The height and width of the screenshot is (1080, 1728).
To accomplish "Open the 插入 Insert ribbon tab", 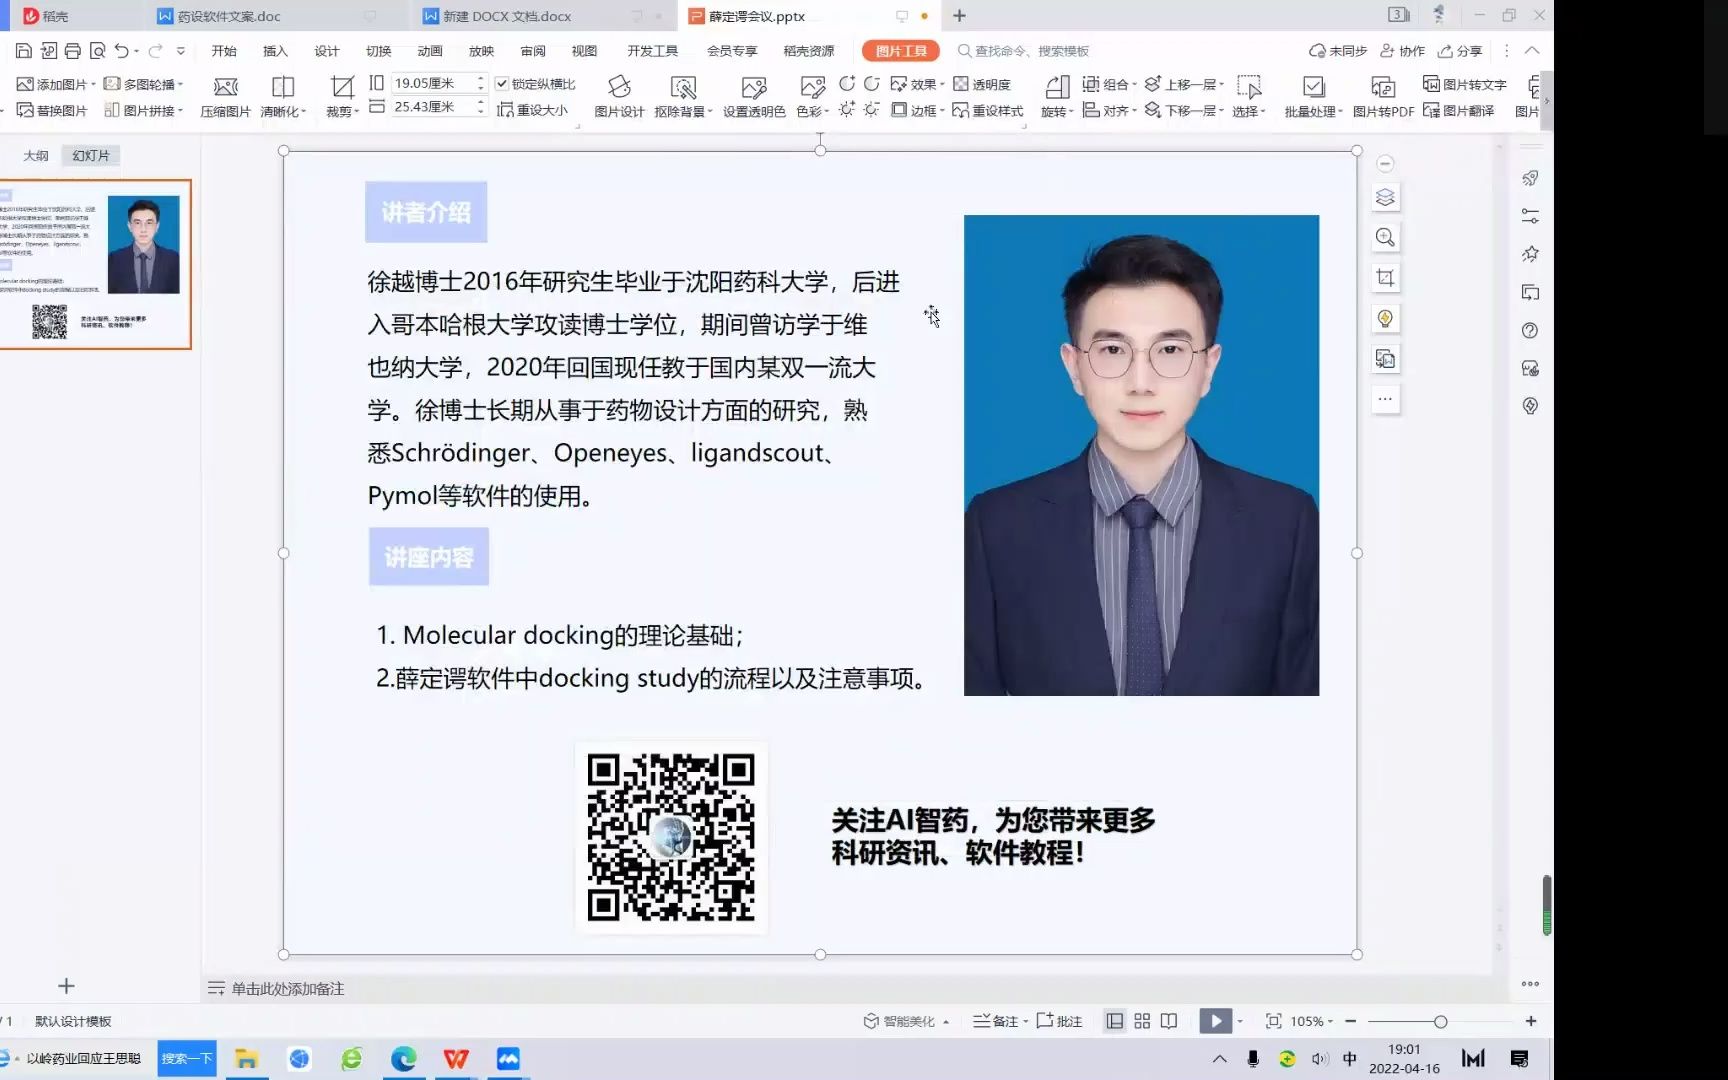I will [x=275, y=51].
